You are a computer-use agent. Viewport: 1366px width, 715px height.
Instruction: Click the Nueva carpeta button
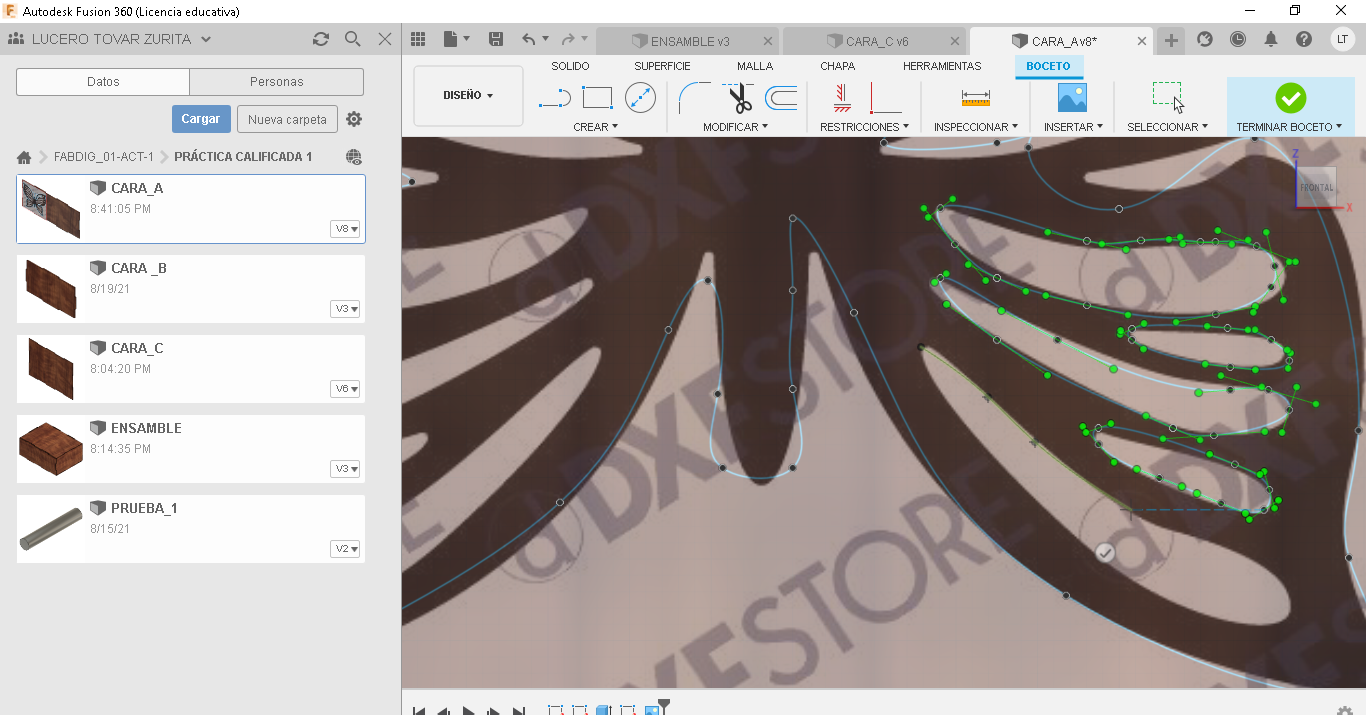[287, 119]
